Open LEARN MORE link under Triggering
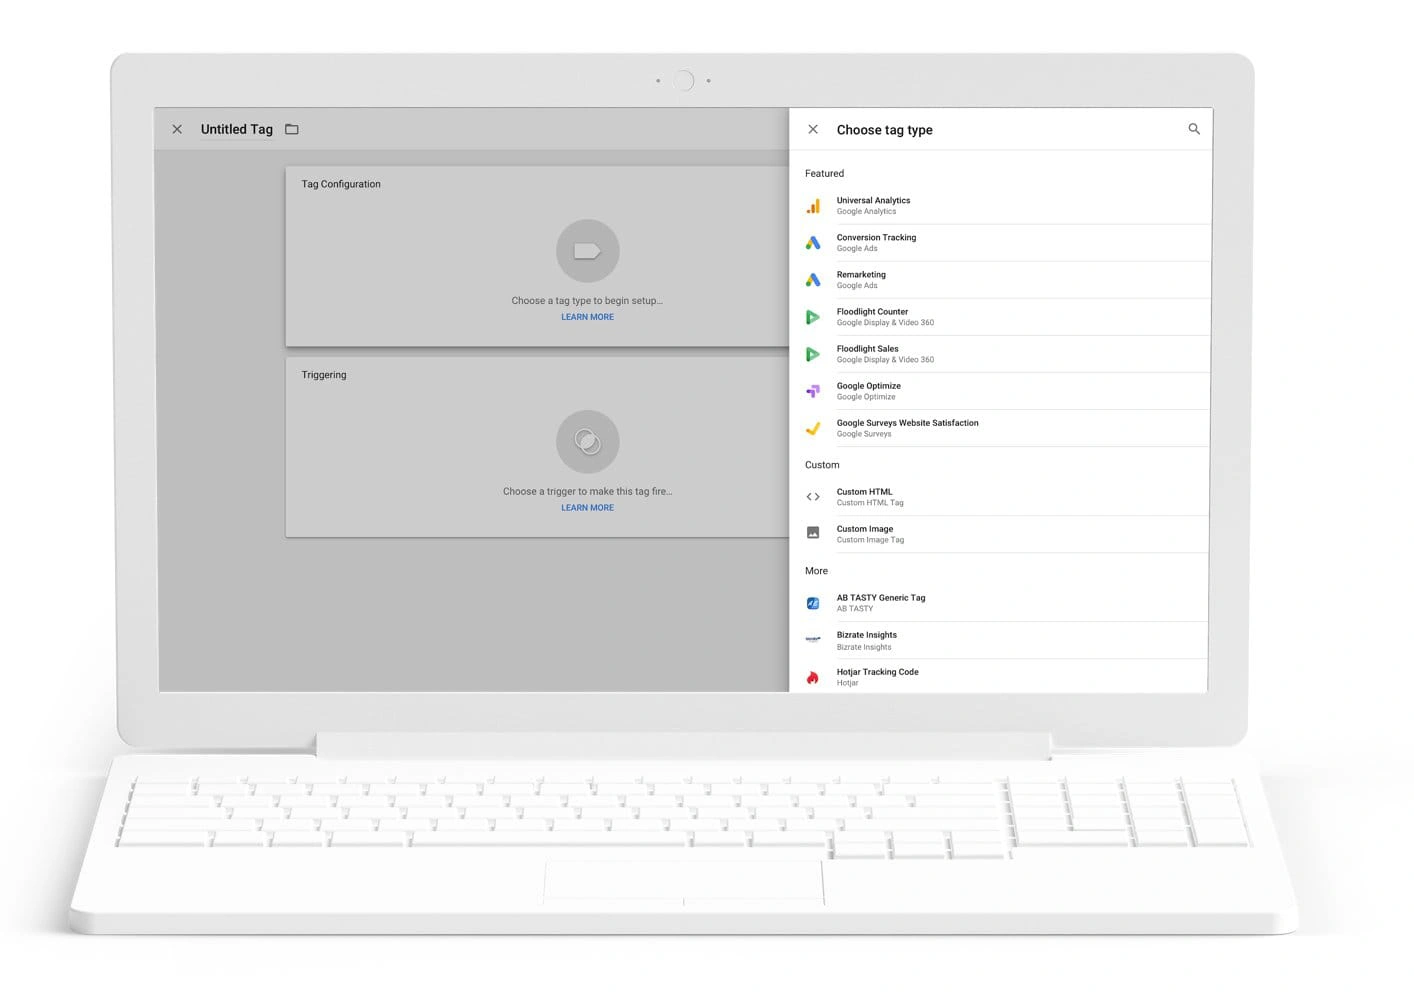The width and height of the screenshot is (1414, 1000). click(x=588, y=508)
